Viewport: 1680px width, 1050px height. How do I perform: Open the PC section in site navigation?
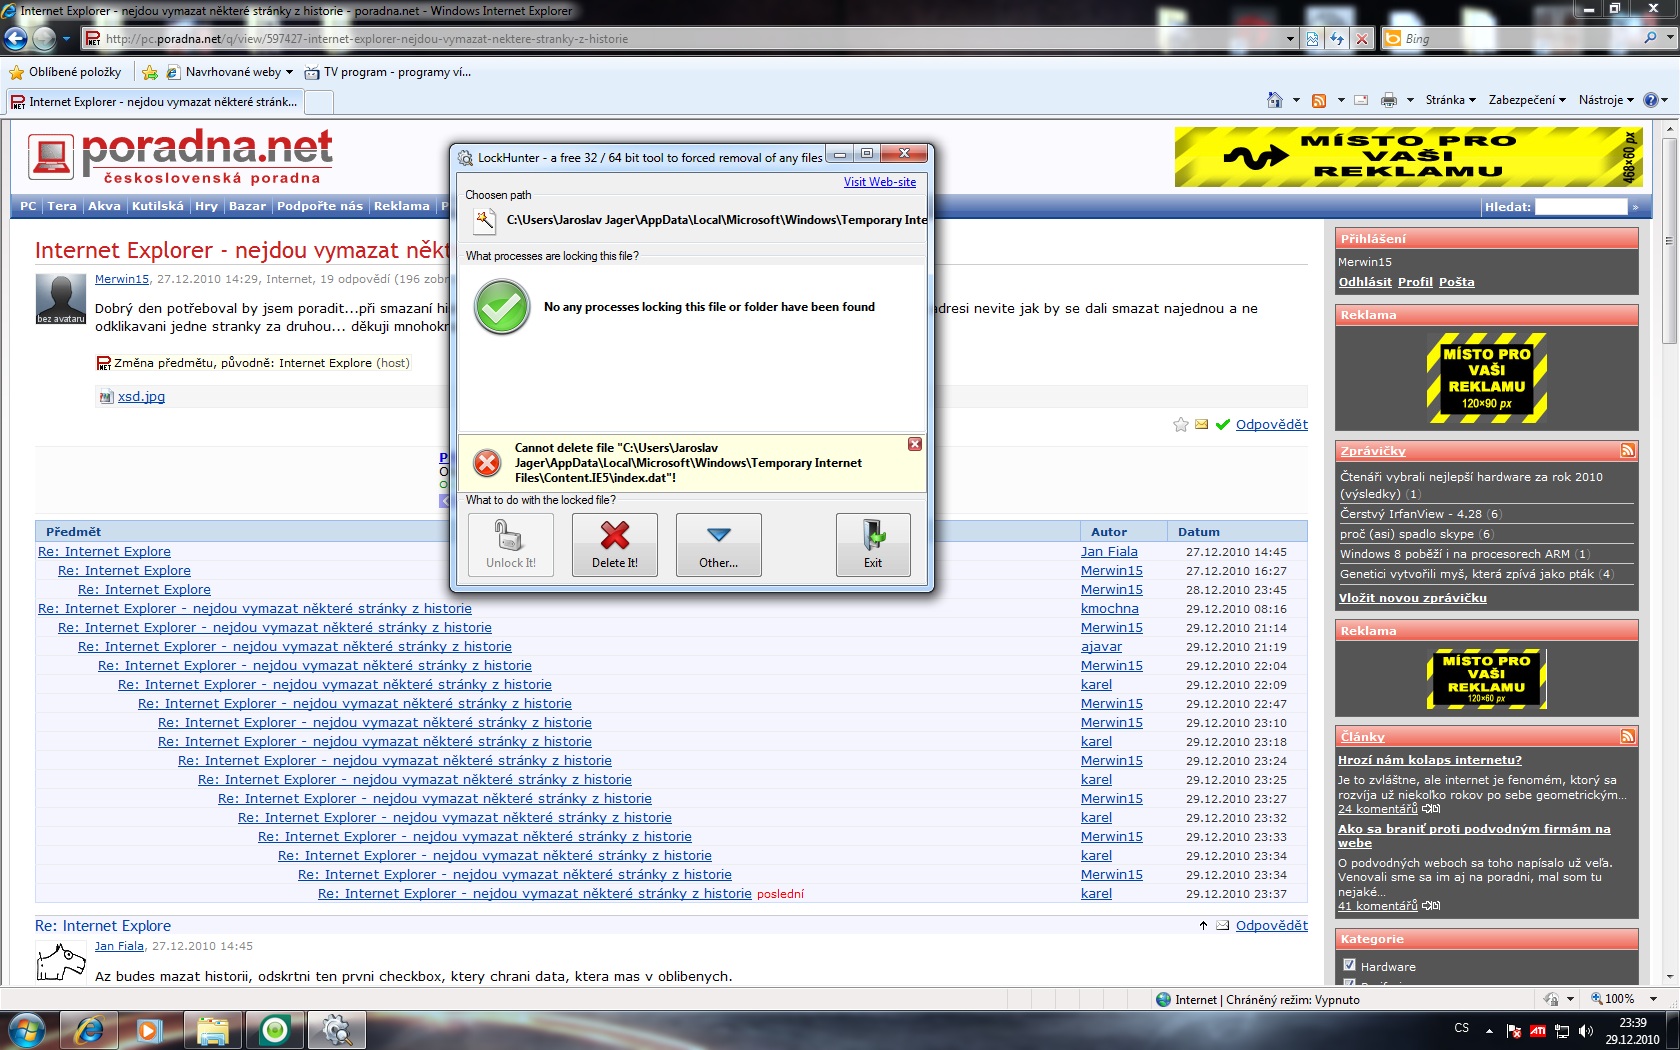28,206
